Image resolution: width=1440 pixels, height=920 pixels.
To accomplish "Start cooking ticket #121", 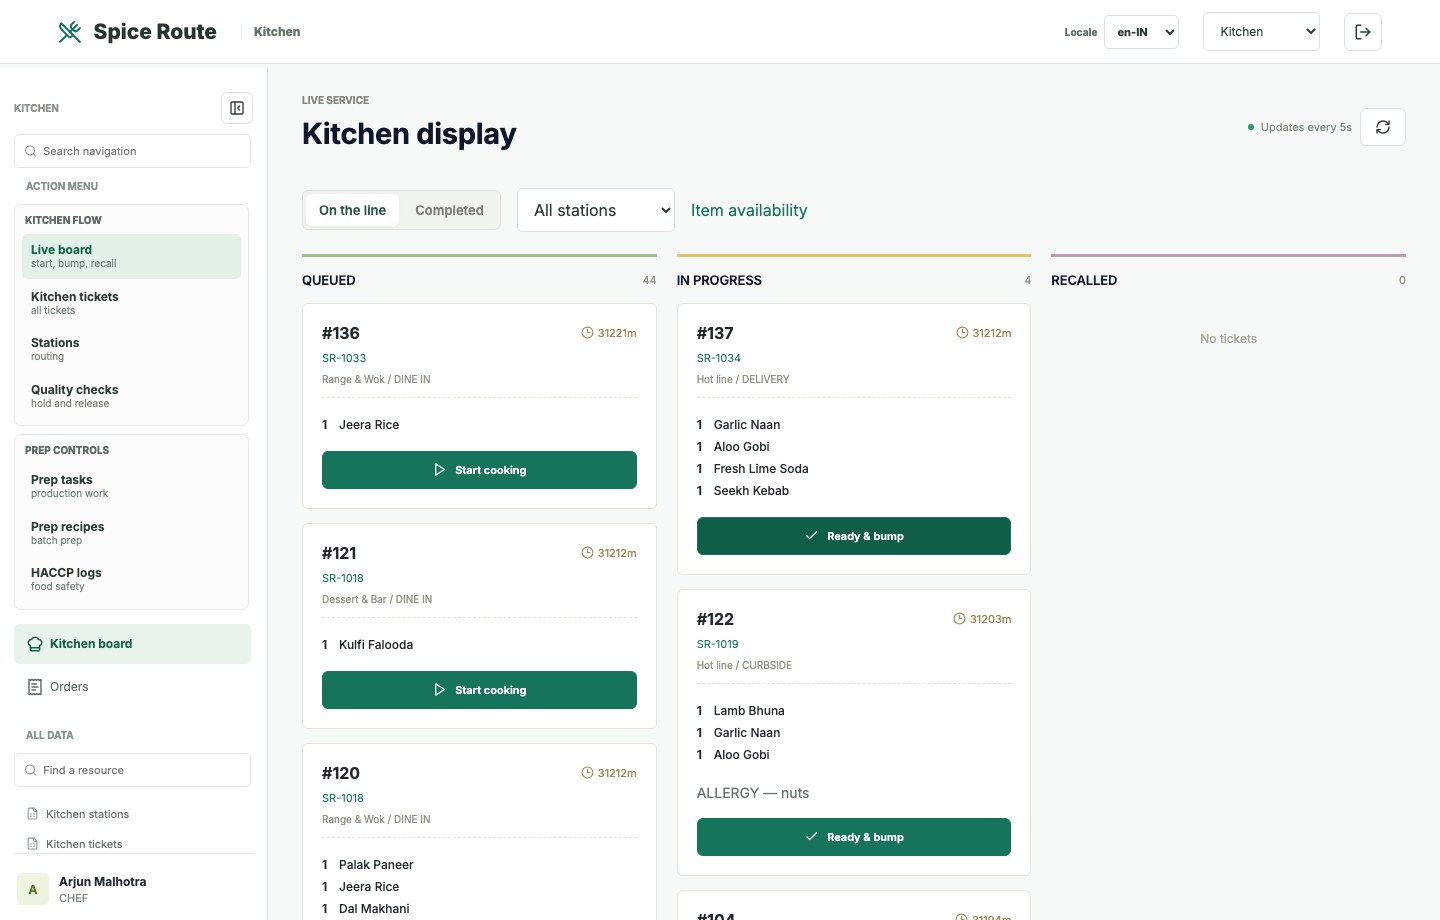I will pos(479,690).
